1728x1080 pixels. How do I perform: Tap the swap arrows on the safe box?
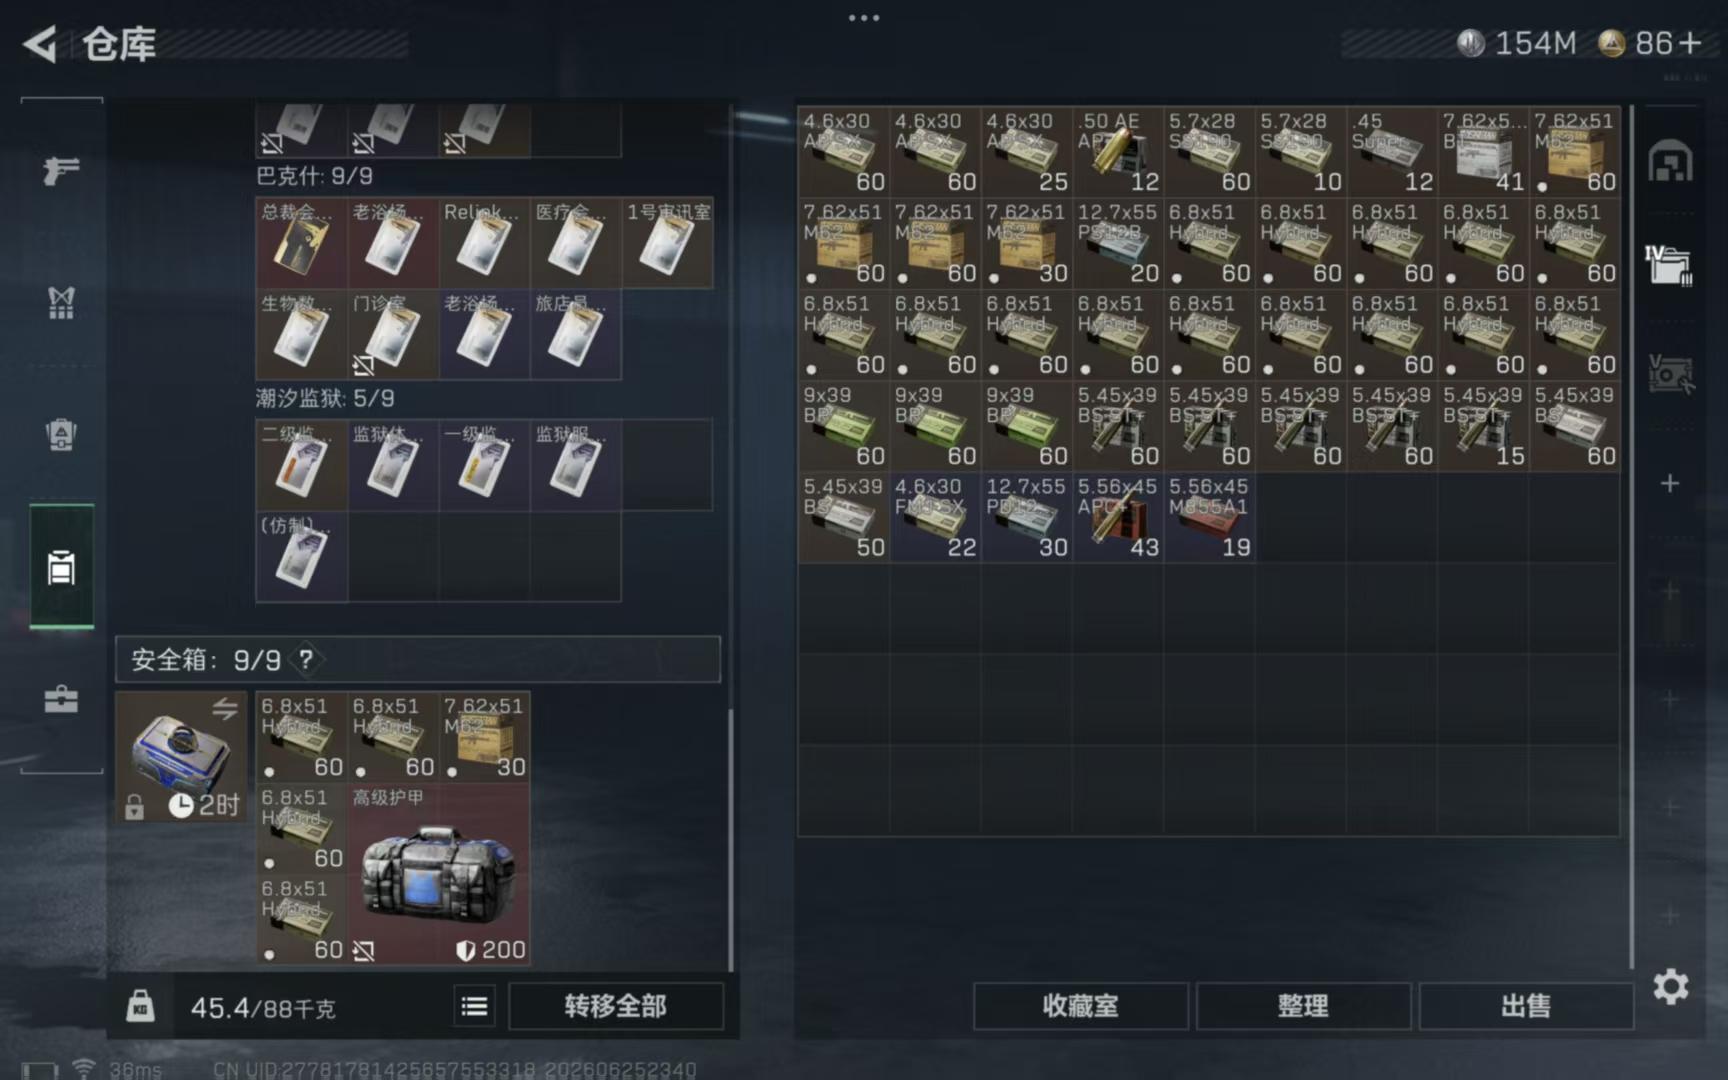coord(225,709)
